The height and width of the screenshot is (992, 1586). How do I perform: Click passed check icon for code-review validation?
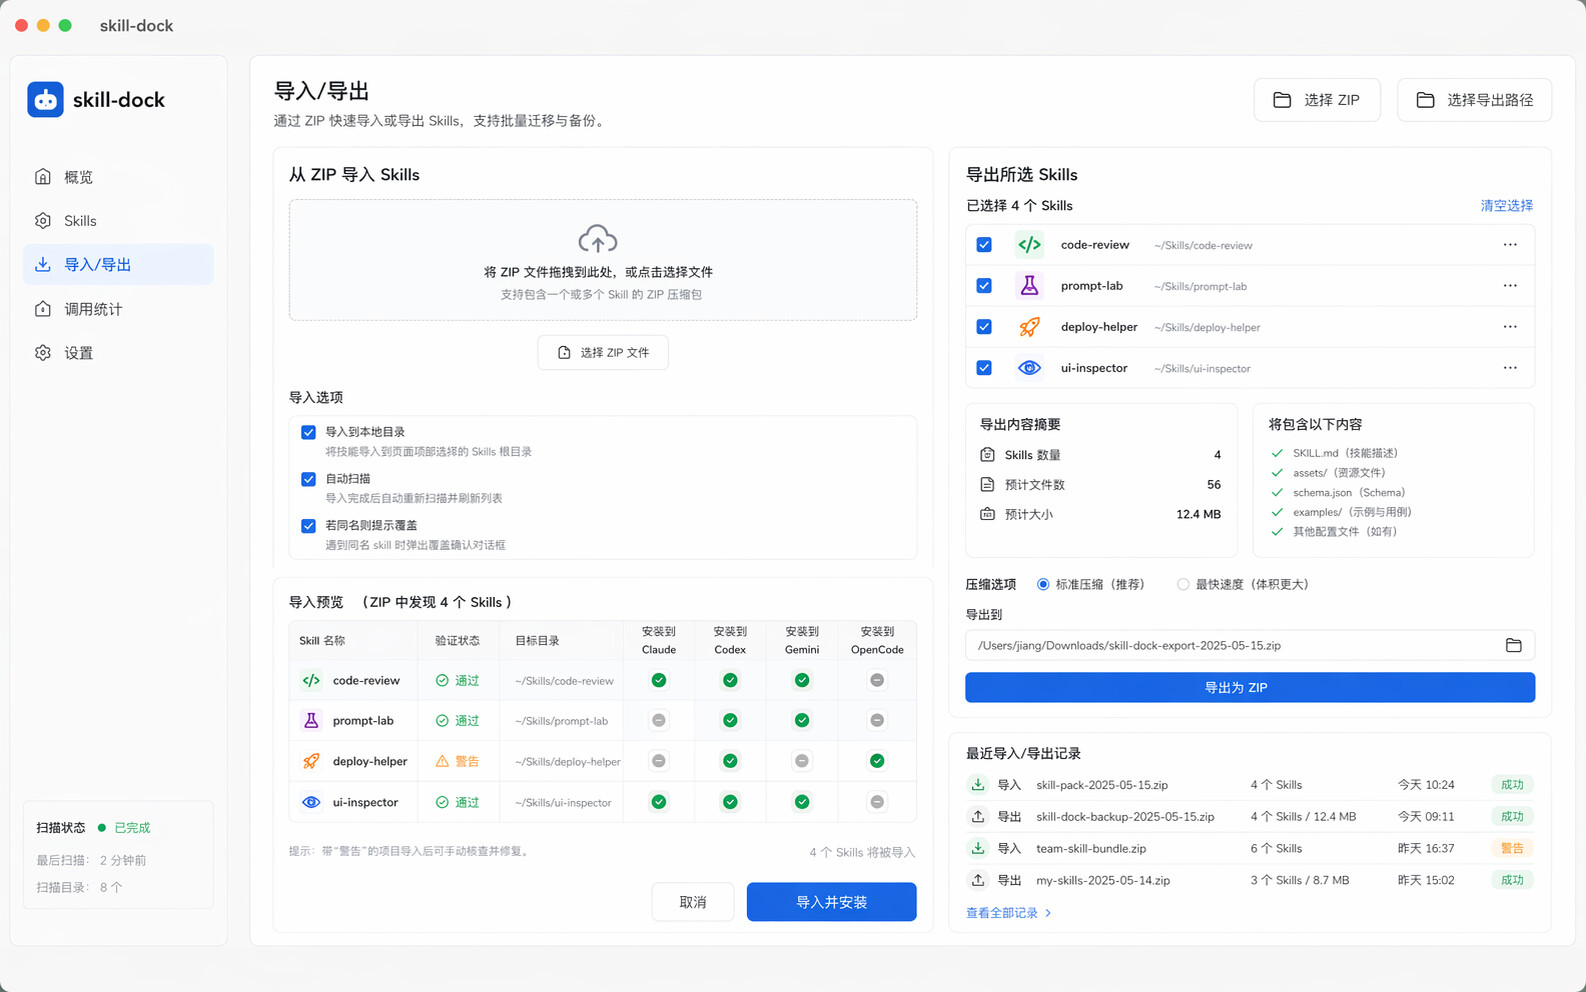[442, 680]
